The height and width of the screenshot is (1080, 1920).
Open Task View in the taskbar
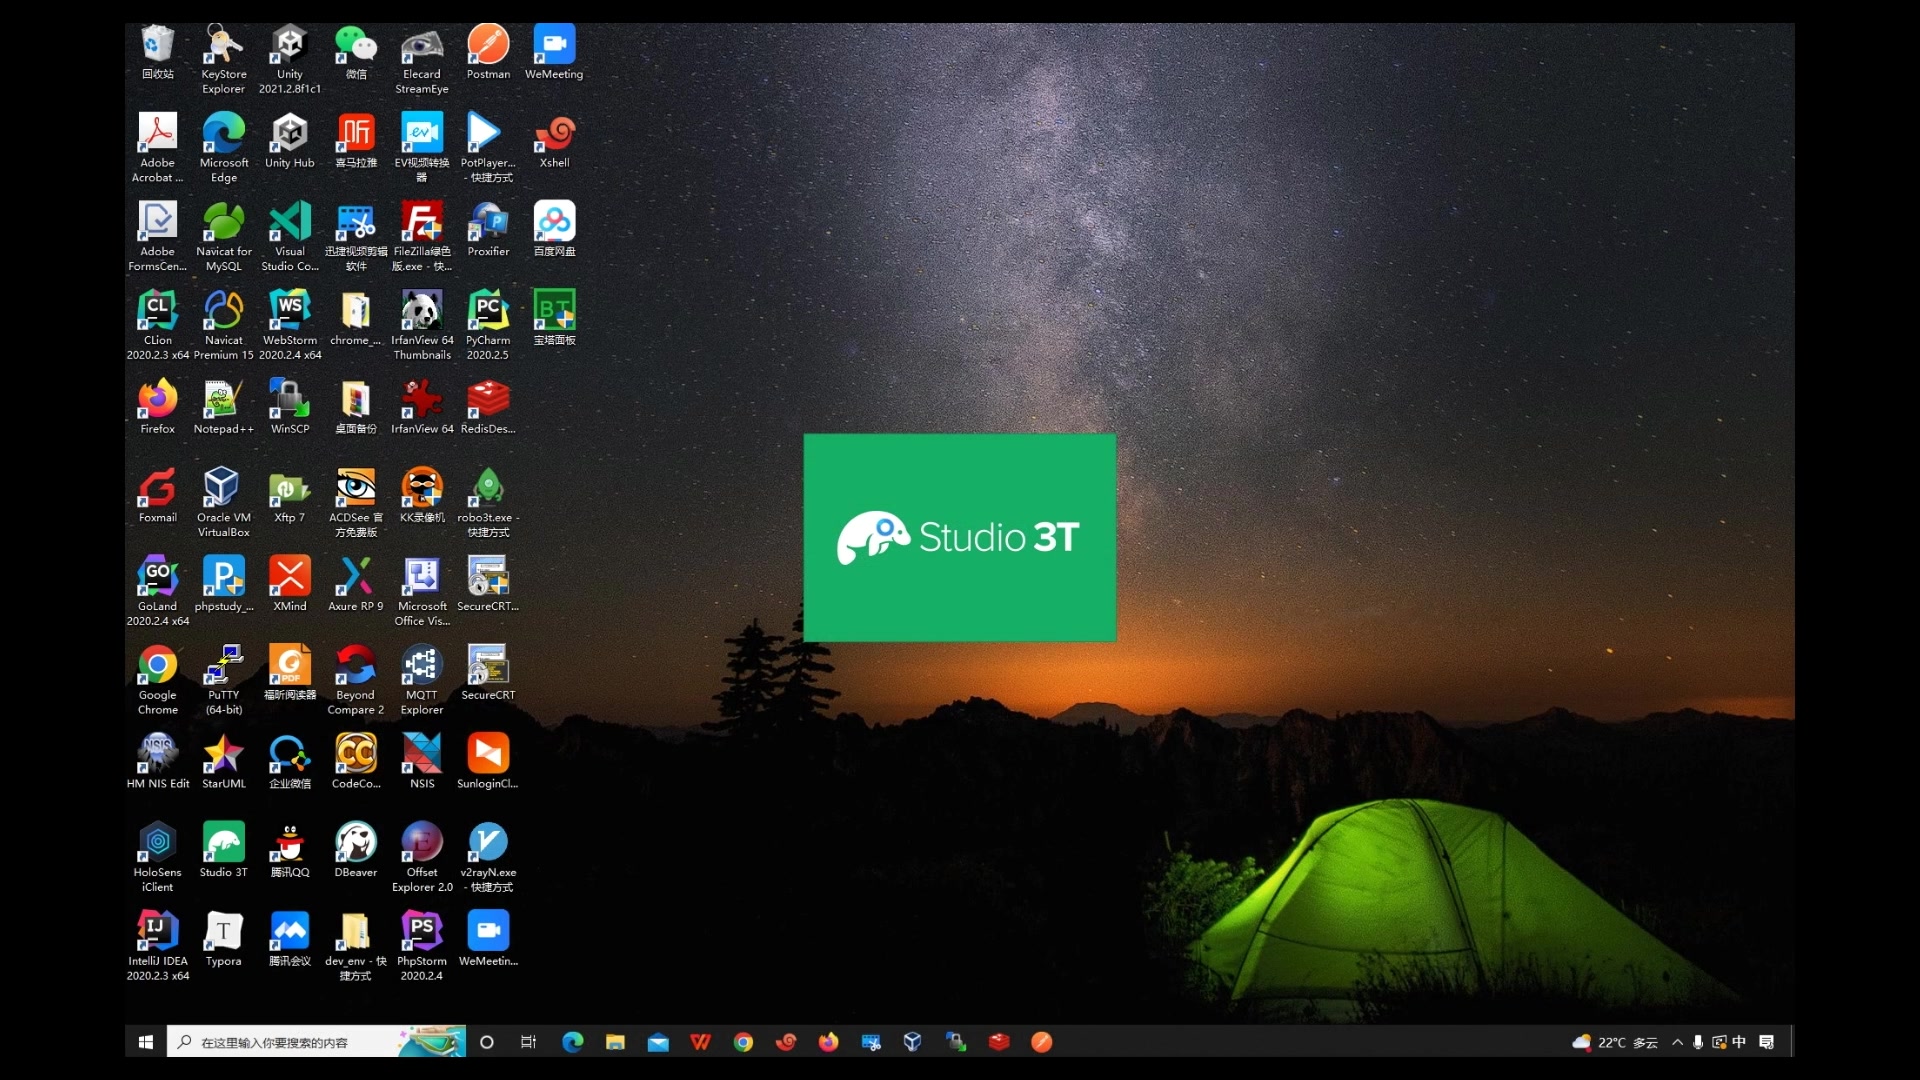(528, 1042)
